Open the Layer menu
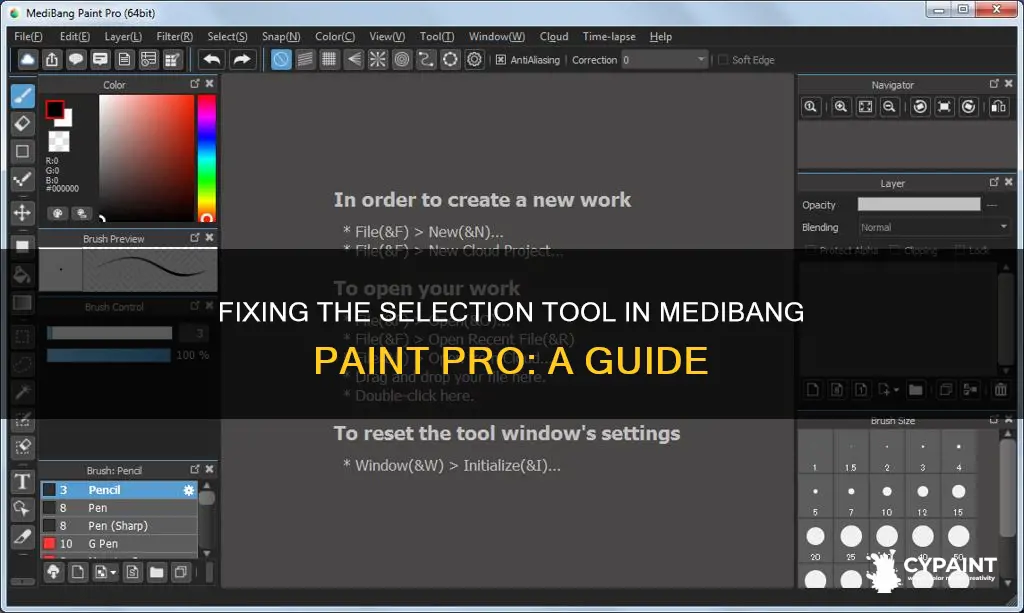 pos(123,37)
